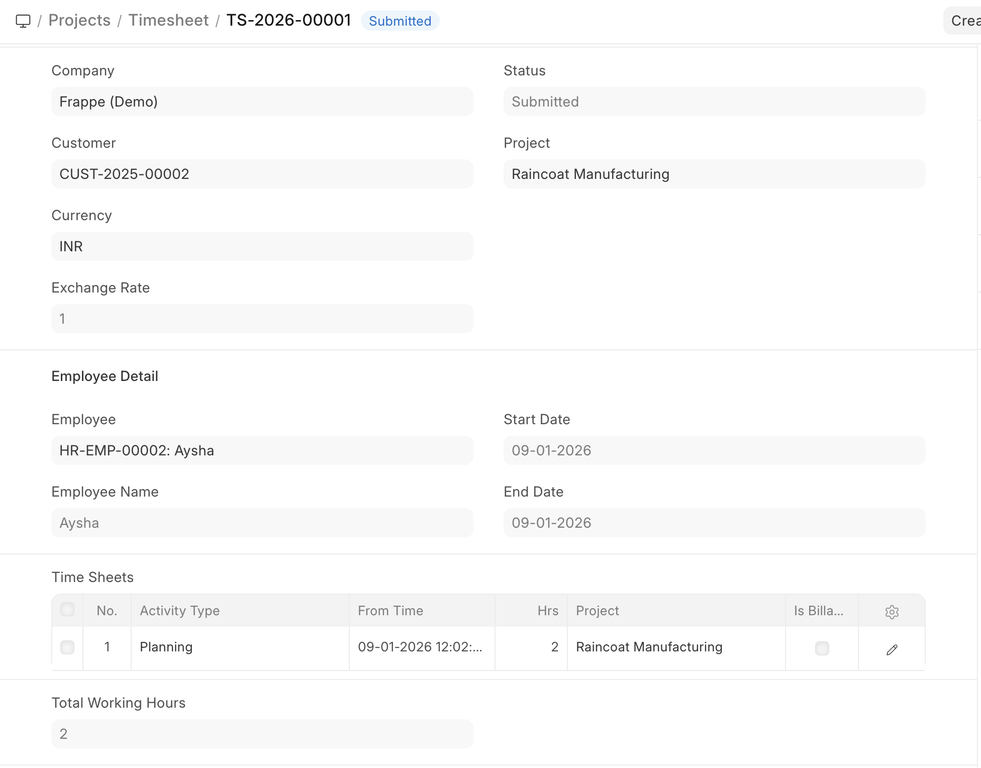Click the Submitted status badge near title
This screenshot has width=981, height=768.
pyautogui.click(x=400, y=21)
